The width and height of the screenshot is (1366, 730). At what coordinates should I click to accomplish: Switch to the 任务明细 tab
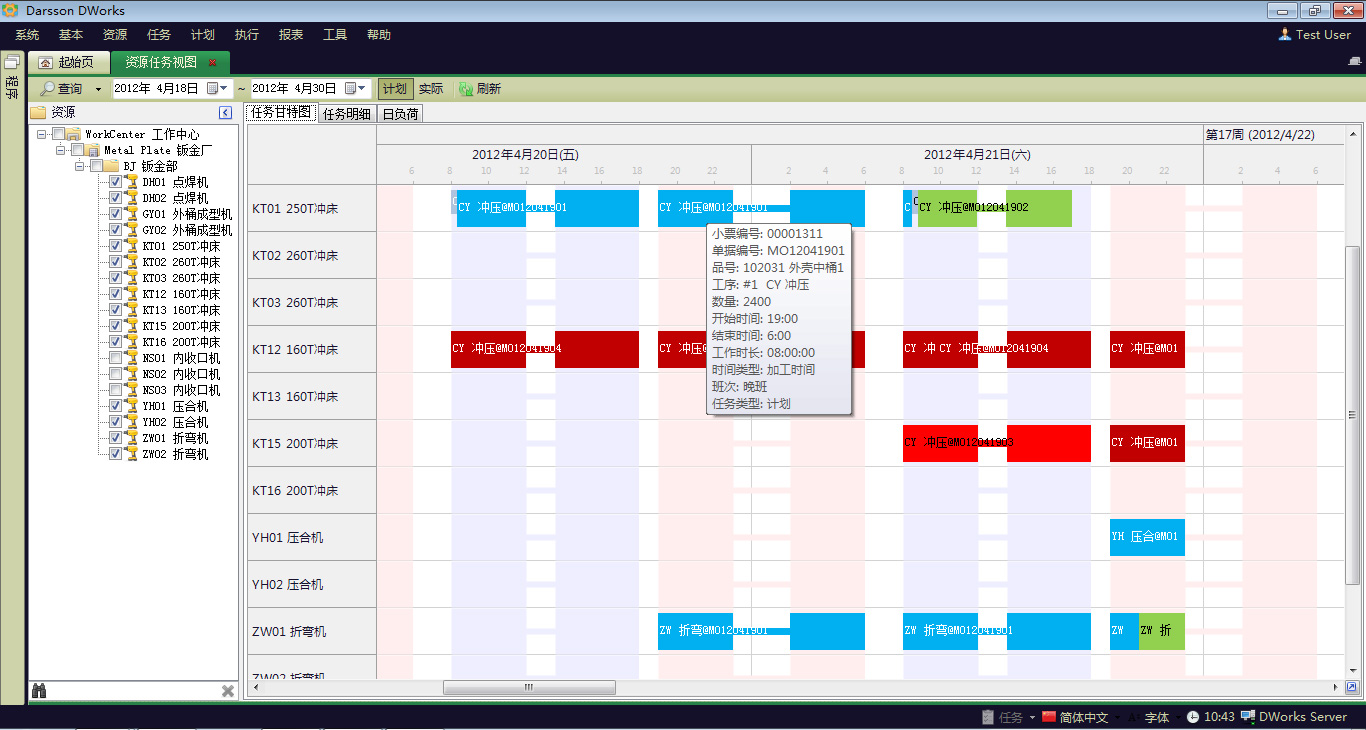[x=345, y=113]
